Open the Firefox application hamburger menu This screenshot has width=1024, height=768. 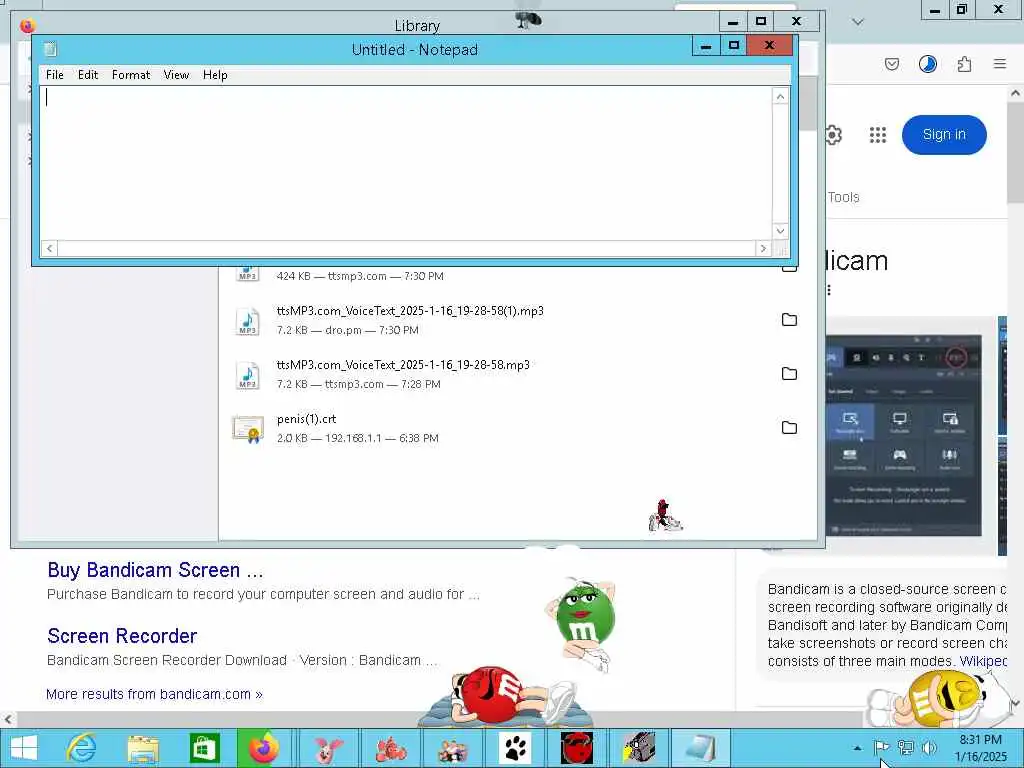coord(999,64)
